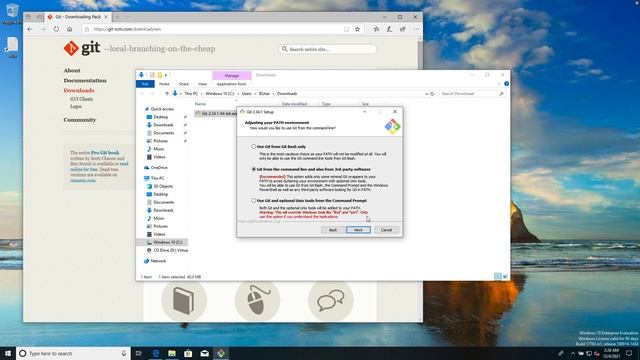Open Windows Start menu
The height and width of the screenshot is (360, 640).
pos(8,353)
